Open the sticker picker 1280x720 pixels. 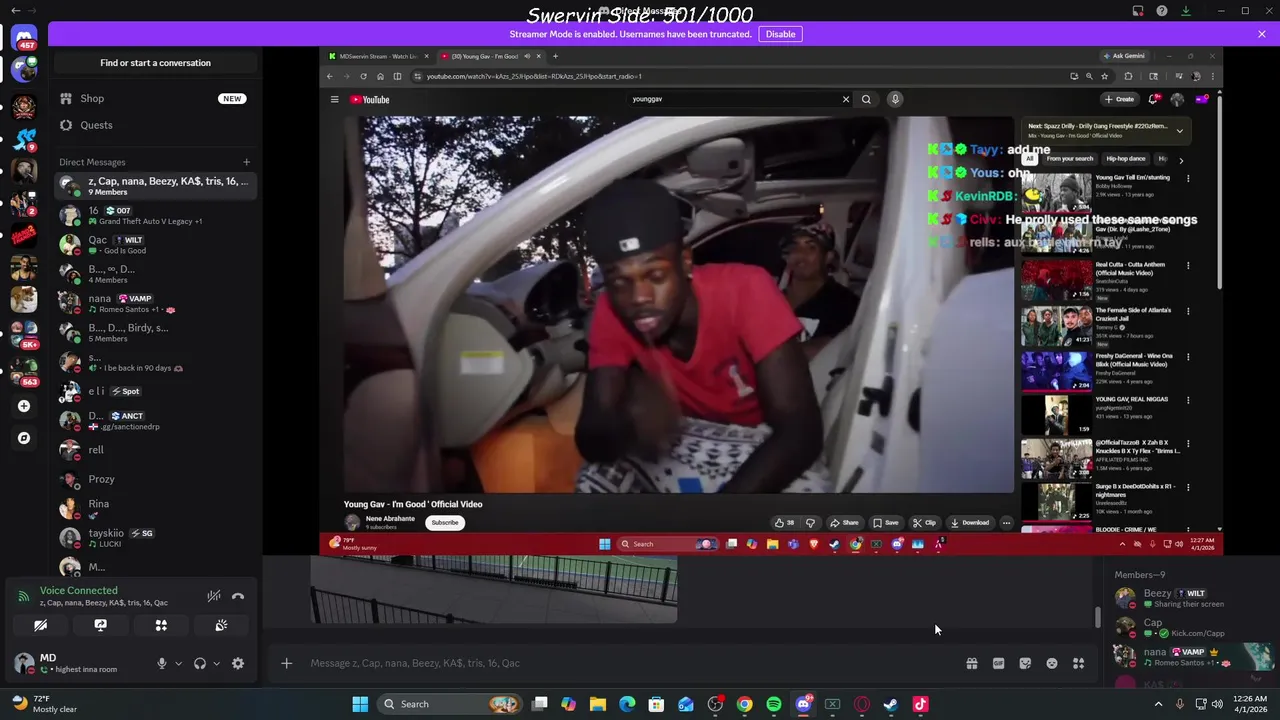[x=1025, y=663]
